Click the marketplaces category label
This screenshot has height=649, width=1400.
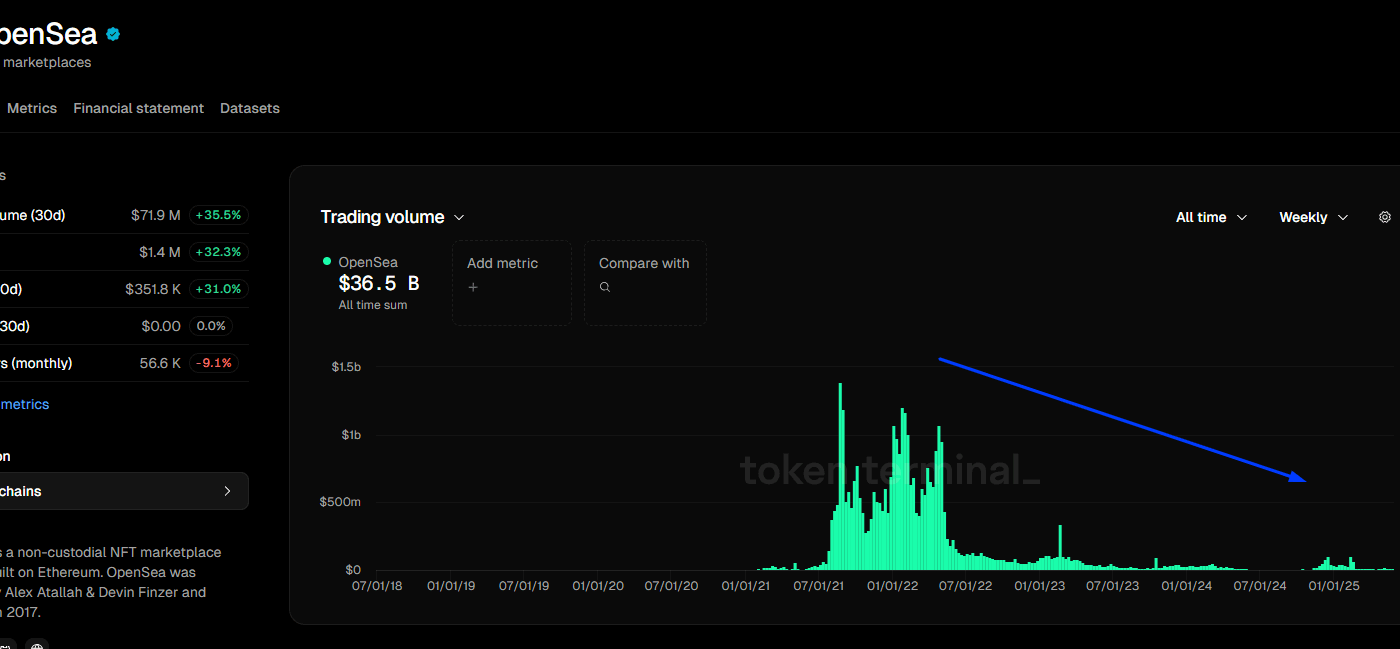point(47,62)
